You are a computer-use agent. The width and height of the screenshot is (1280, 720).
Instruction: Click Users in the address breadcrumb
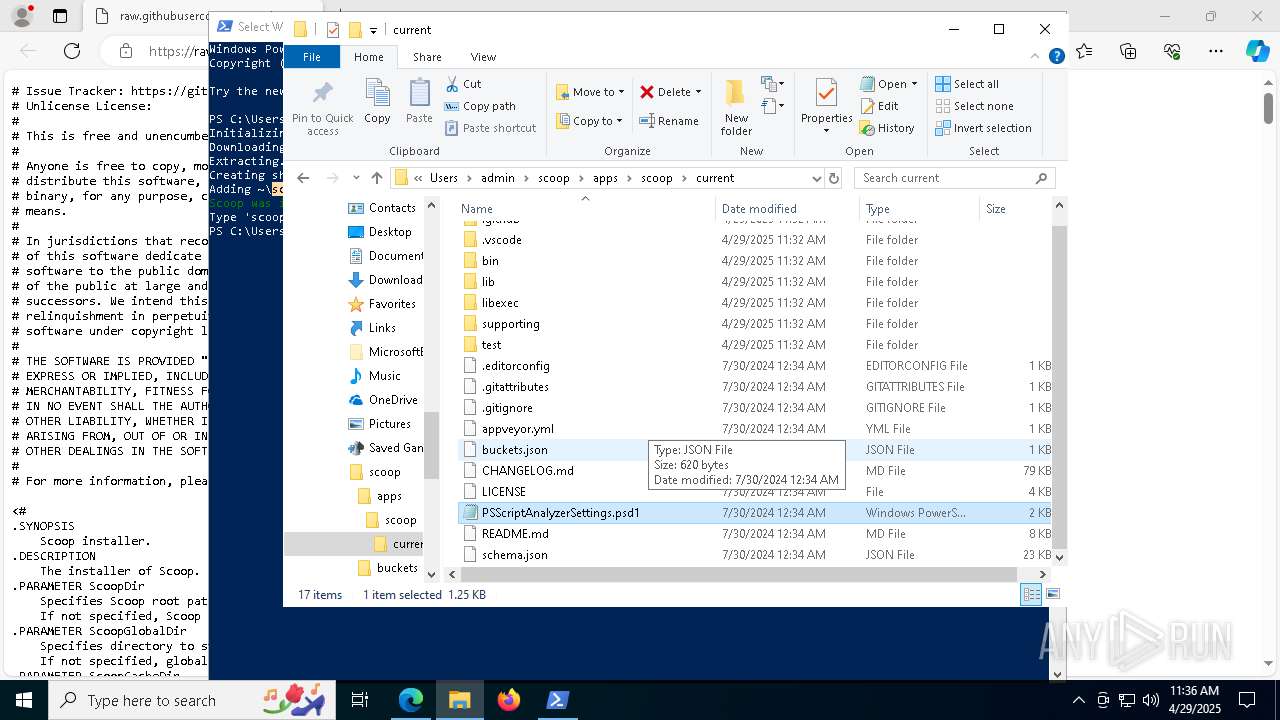point(444,178)
